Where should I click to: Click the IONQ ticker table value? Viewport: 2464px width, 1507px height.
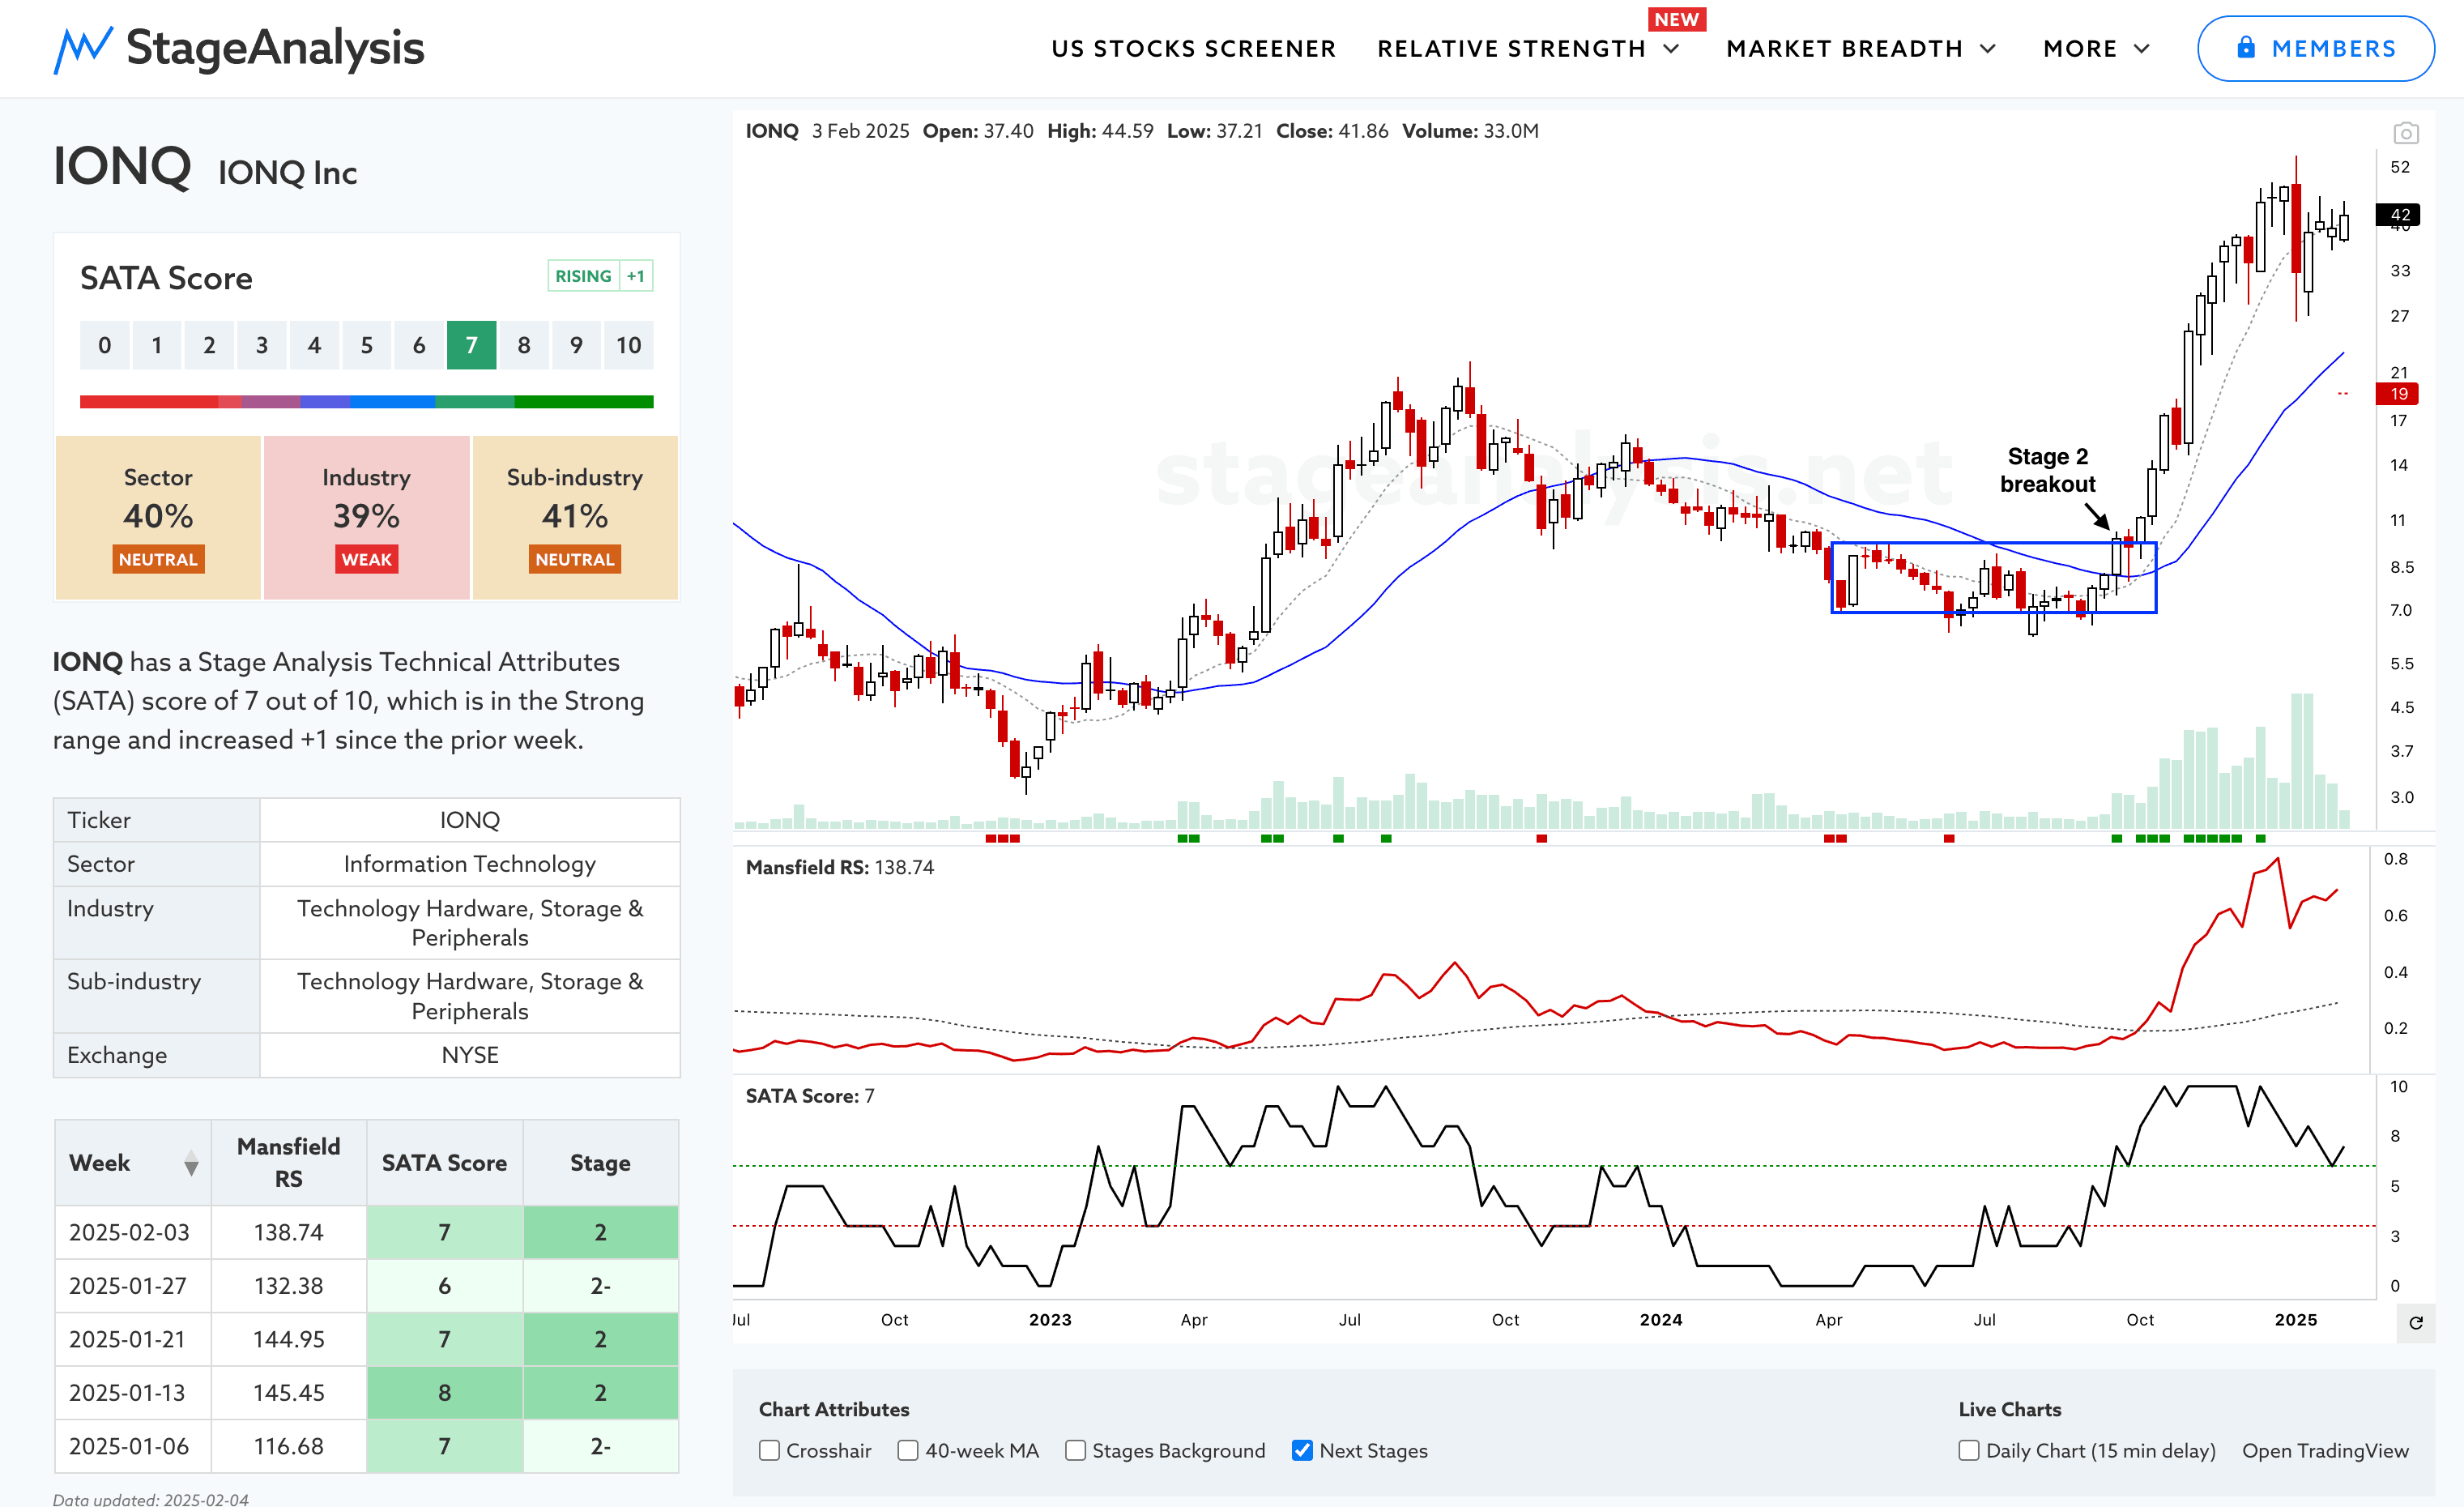click(470, 820)
